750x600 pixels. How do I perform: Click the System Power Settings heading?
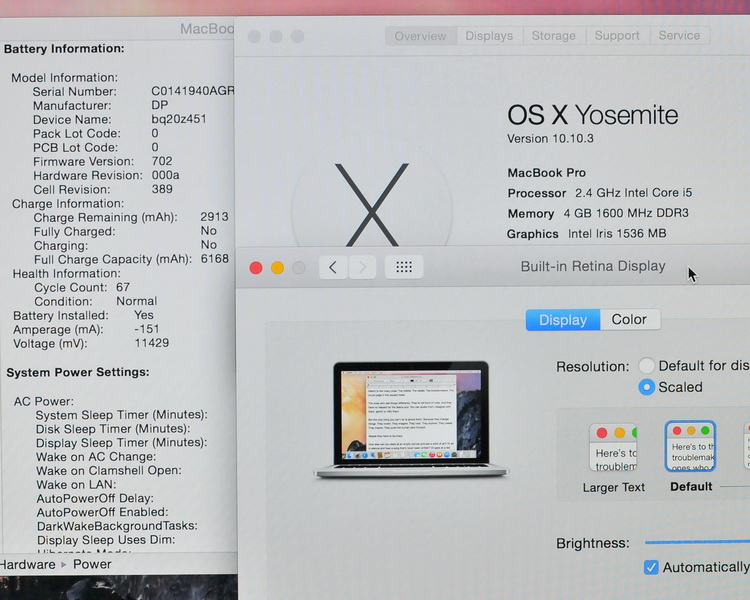point(77,372)
